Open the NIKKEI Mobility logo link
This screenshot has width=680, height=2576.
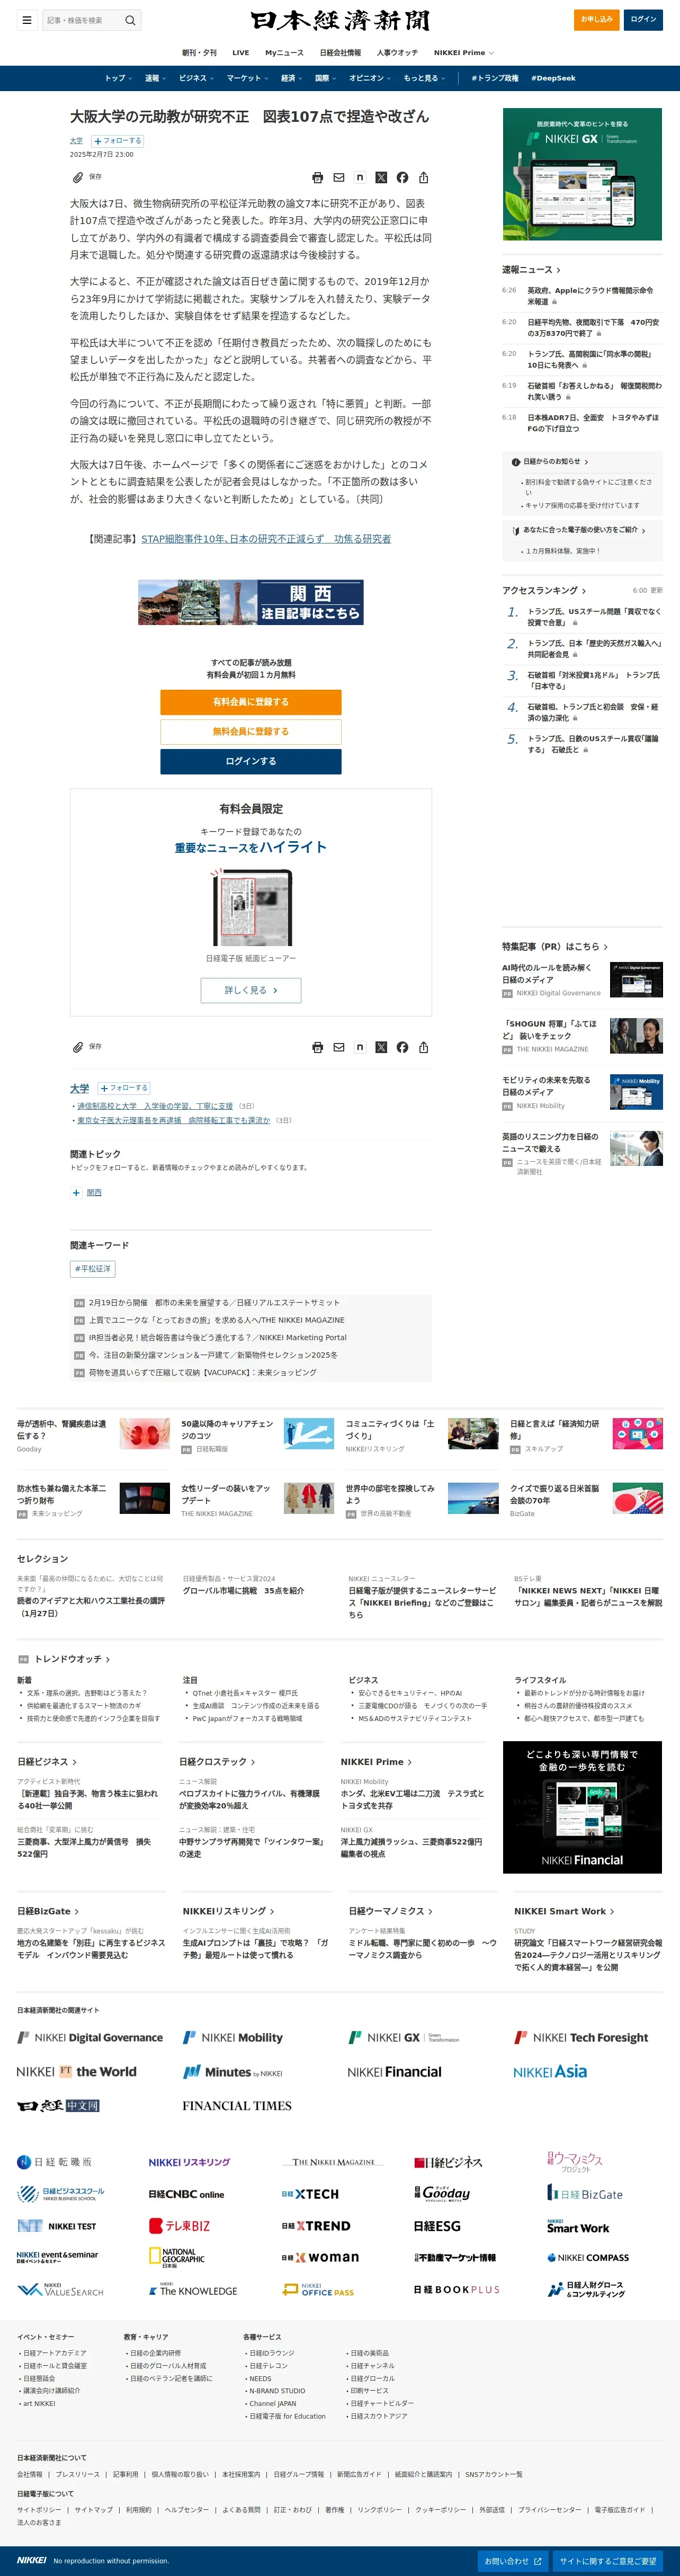232,2037
